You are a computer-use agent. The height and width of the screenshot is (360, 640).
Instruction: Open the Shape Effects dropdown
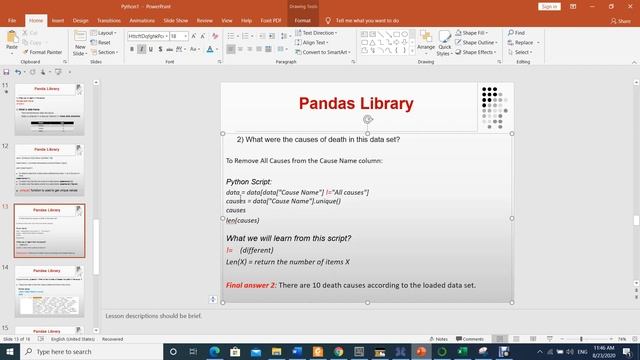476,52
